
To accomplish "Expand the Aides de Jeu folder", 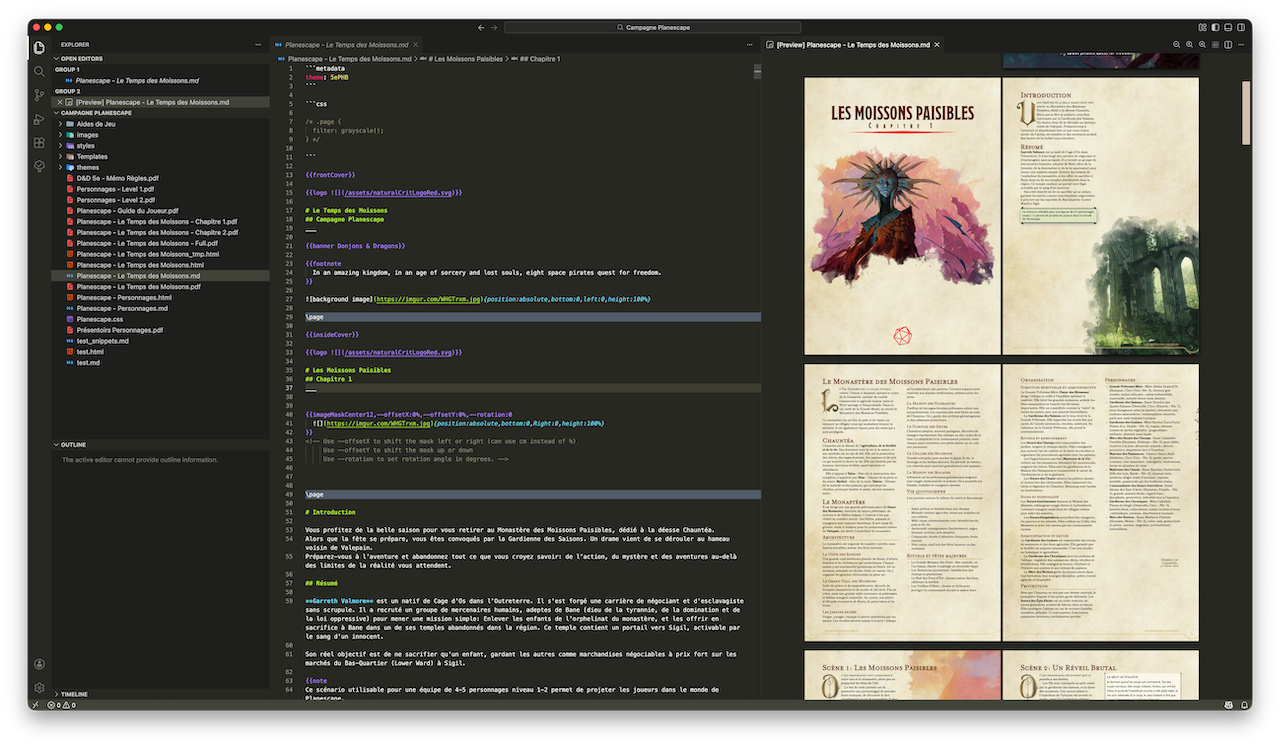I will pyautogui.click(x=95, y=124).
